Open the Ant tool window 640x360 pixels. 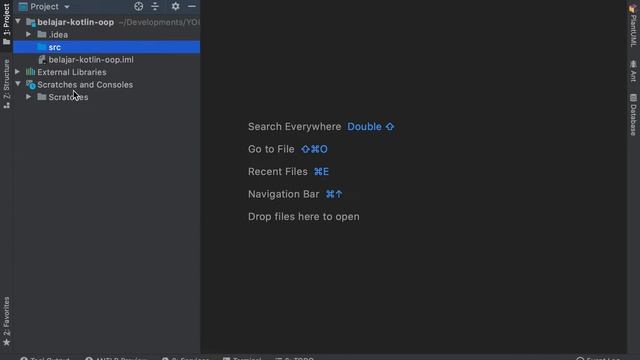point(633,71)
